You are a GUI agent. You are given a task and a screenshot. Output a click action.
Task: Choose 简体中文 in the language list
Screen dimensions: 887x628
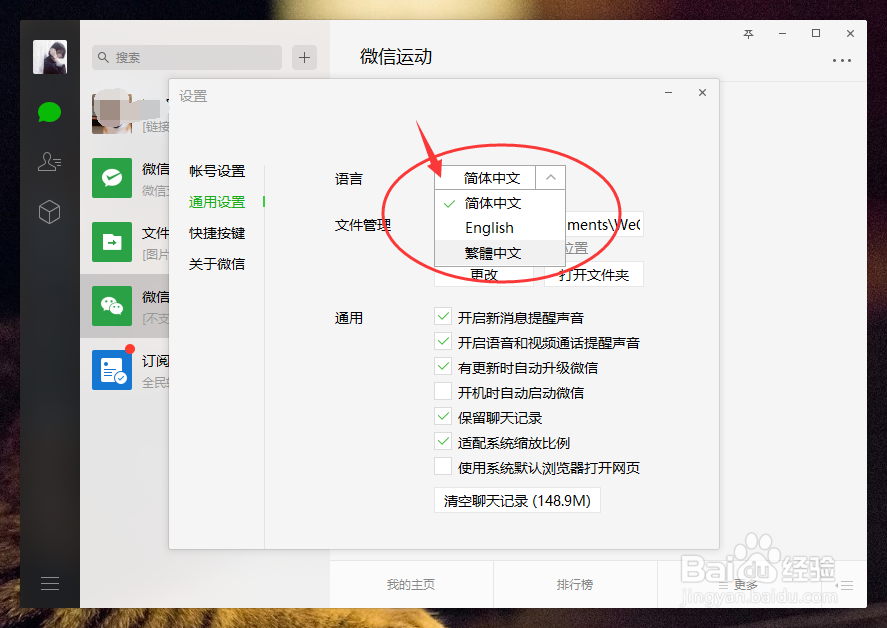pos(500,203)
